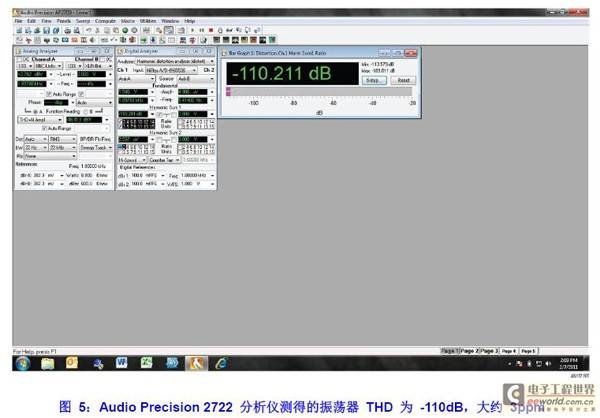Open Word from the taskbar
Image resolution: width=600 pixels, height=418 pixels.
(x=121, y=362)
